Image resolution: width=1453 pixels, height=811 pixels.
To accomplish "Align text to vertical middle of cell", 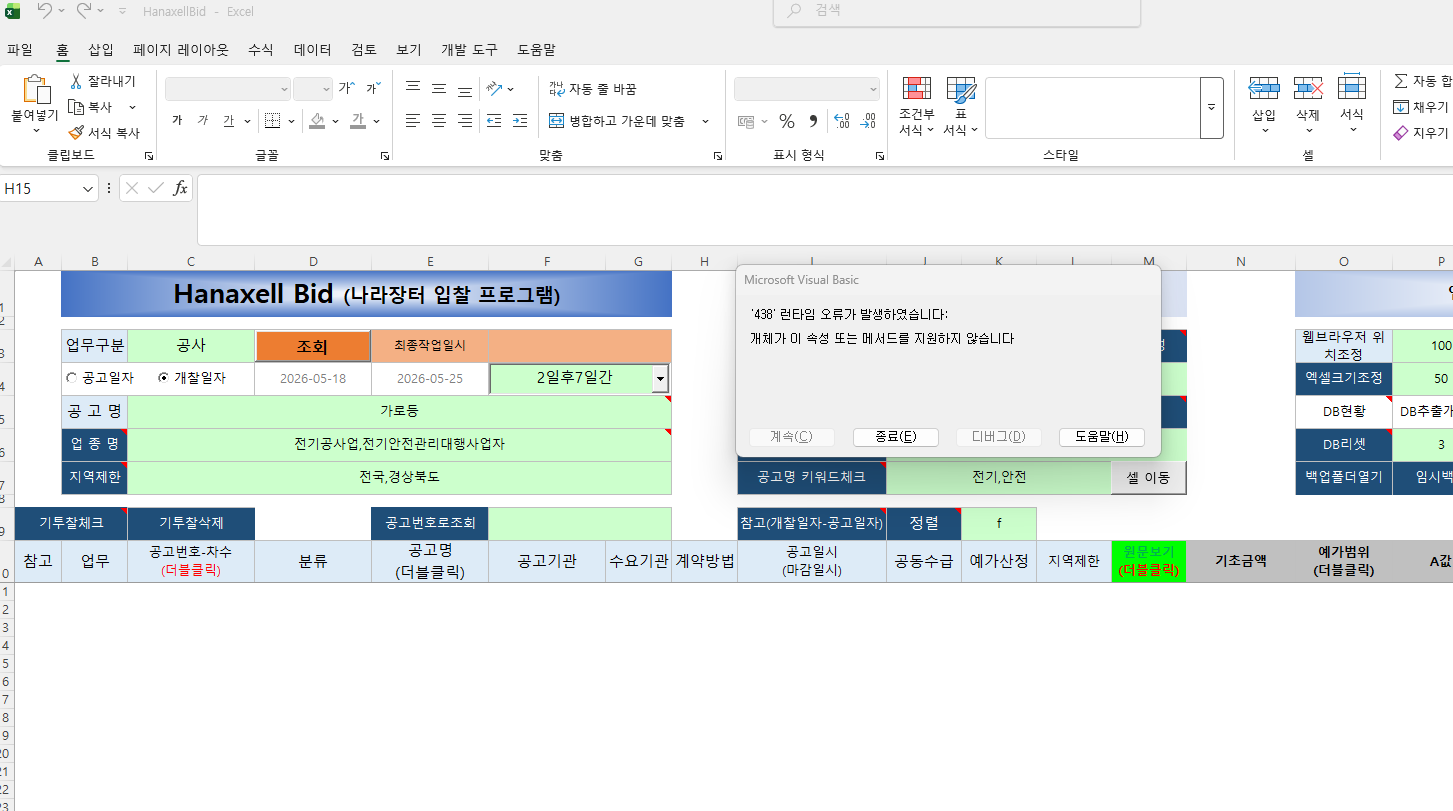I will [438, 89].
